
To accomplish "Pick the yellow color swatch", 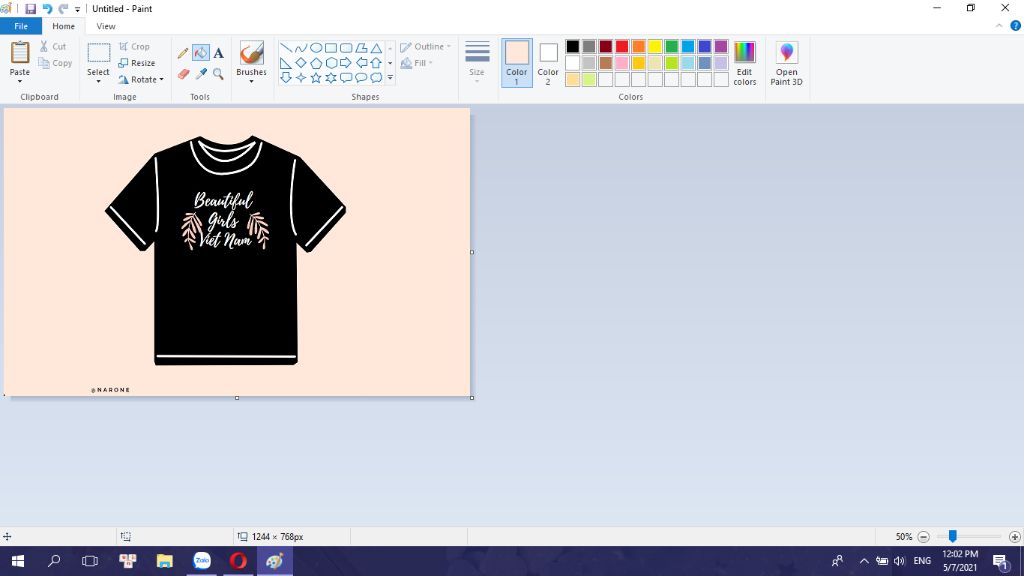I will [x=655, y=46].
